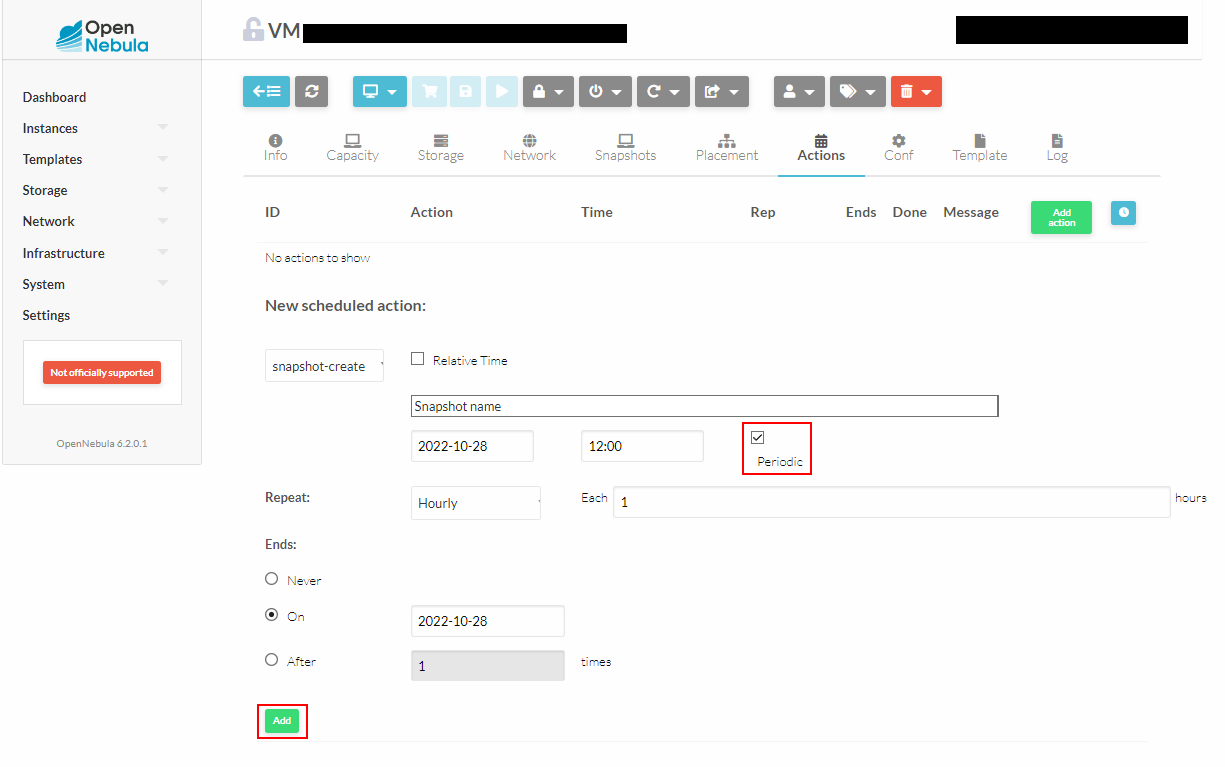
Task: Click the back to list button
Action: pos(266,91)
